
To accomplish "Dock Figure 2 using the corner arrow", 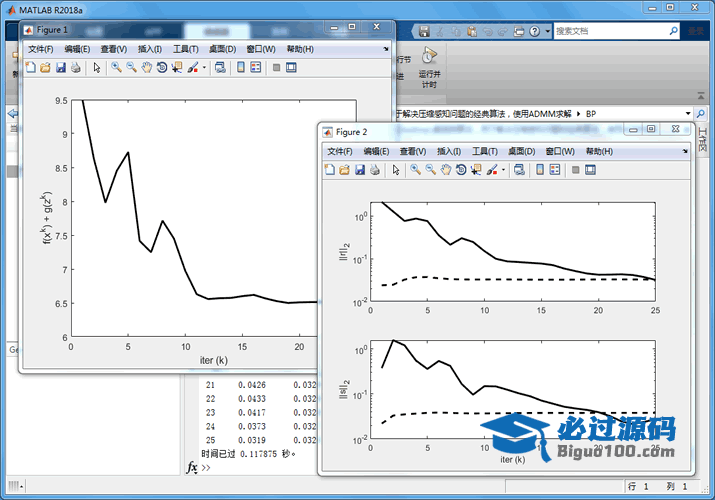I will point(685,151).
